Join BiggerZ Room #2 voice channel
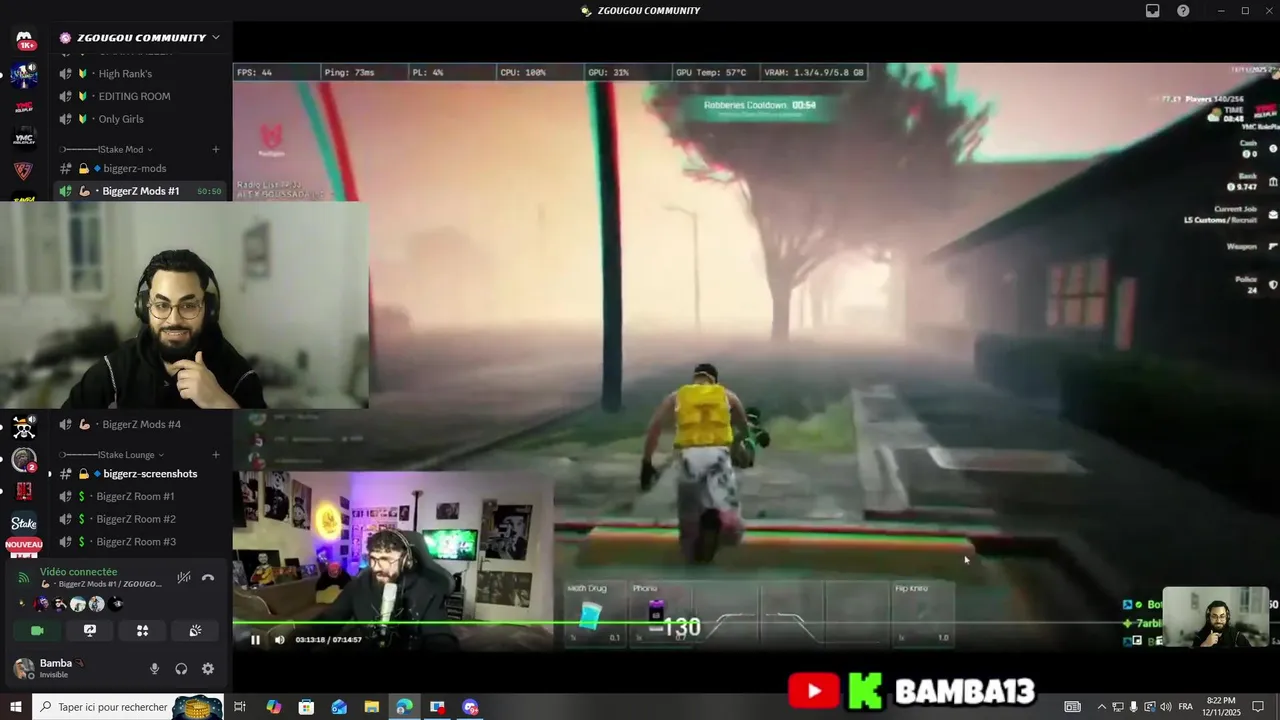This screenshot has height=720, width=1280. 140,519
